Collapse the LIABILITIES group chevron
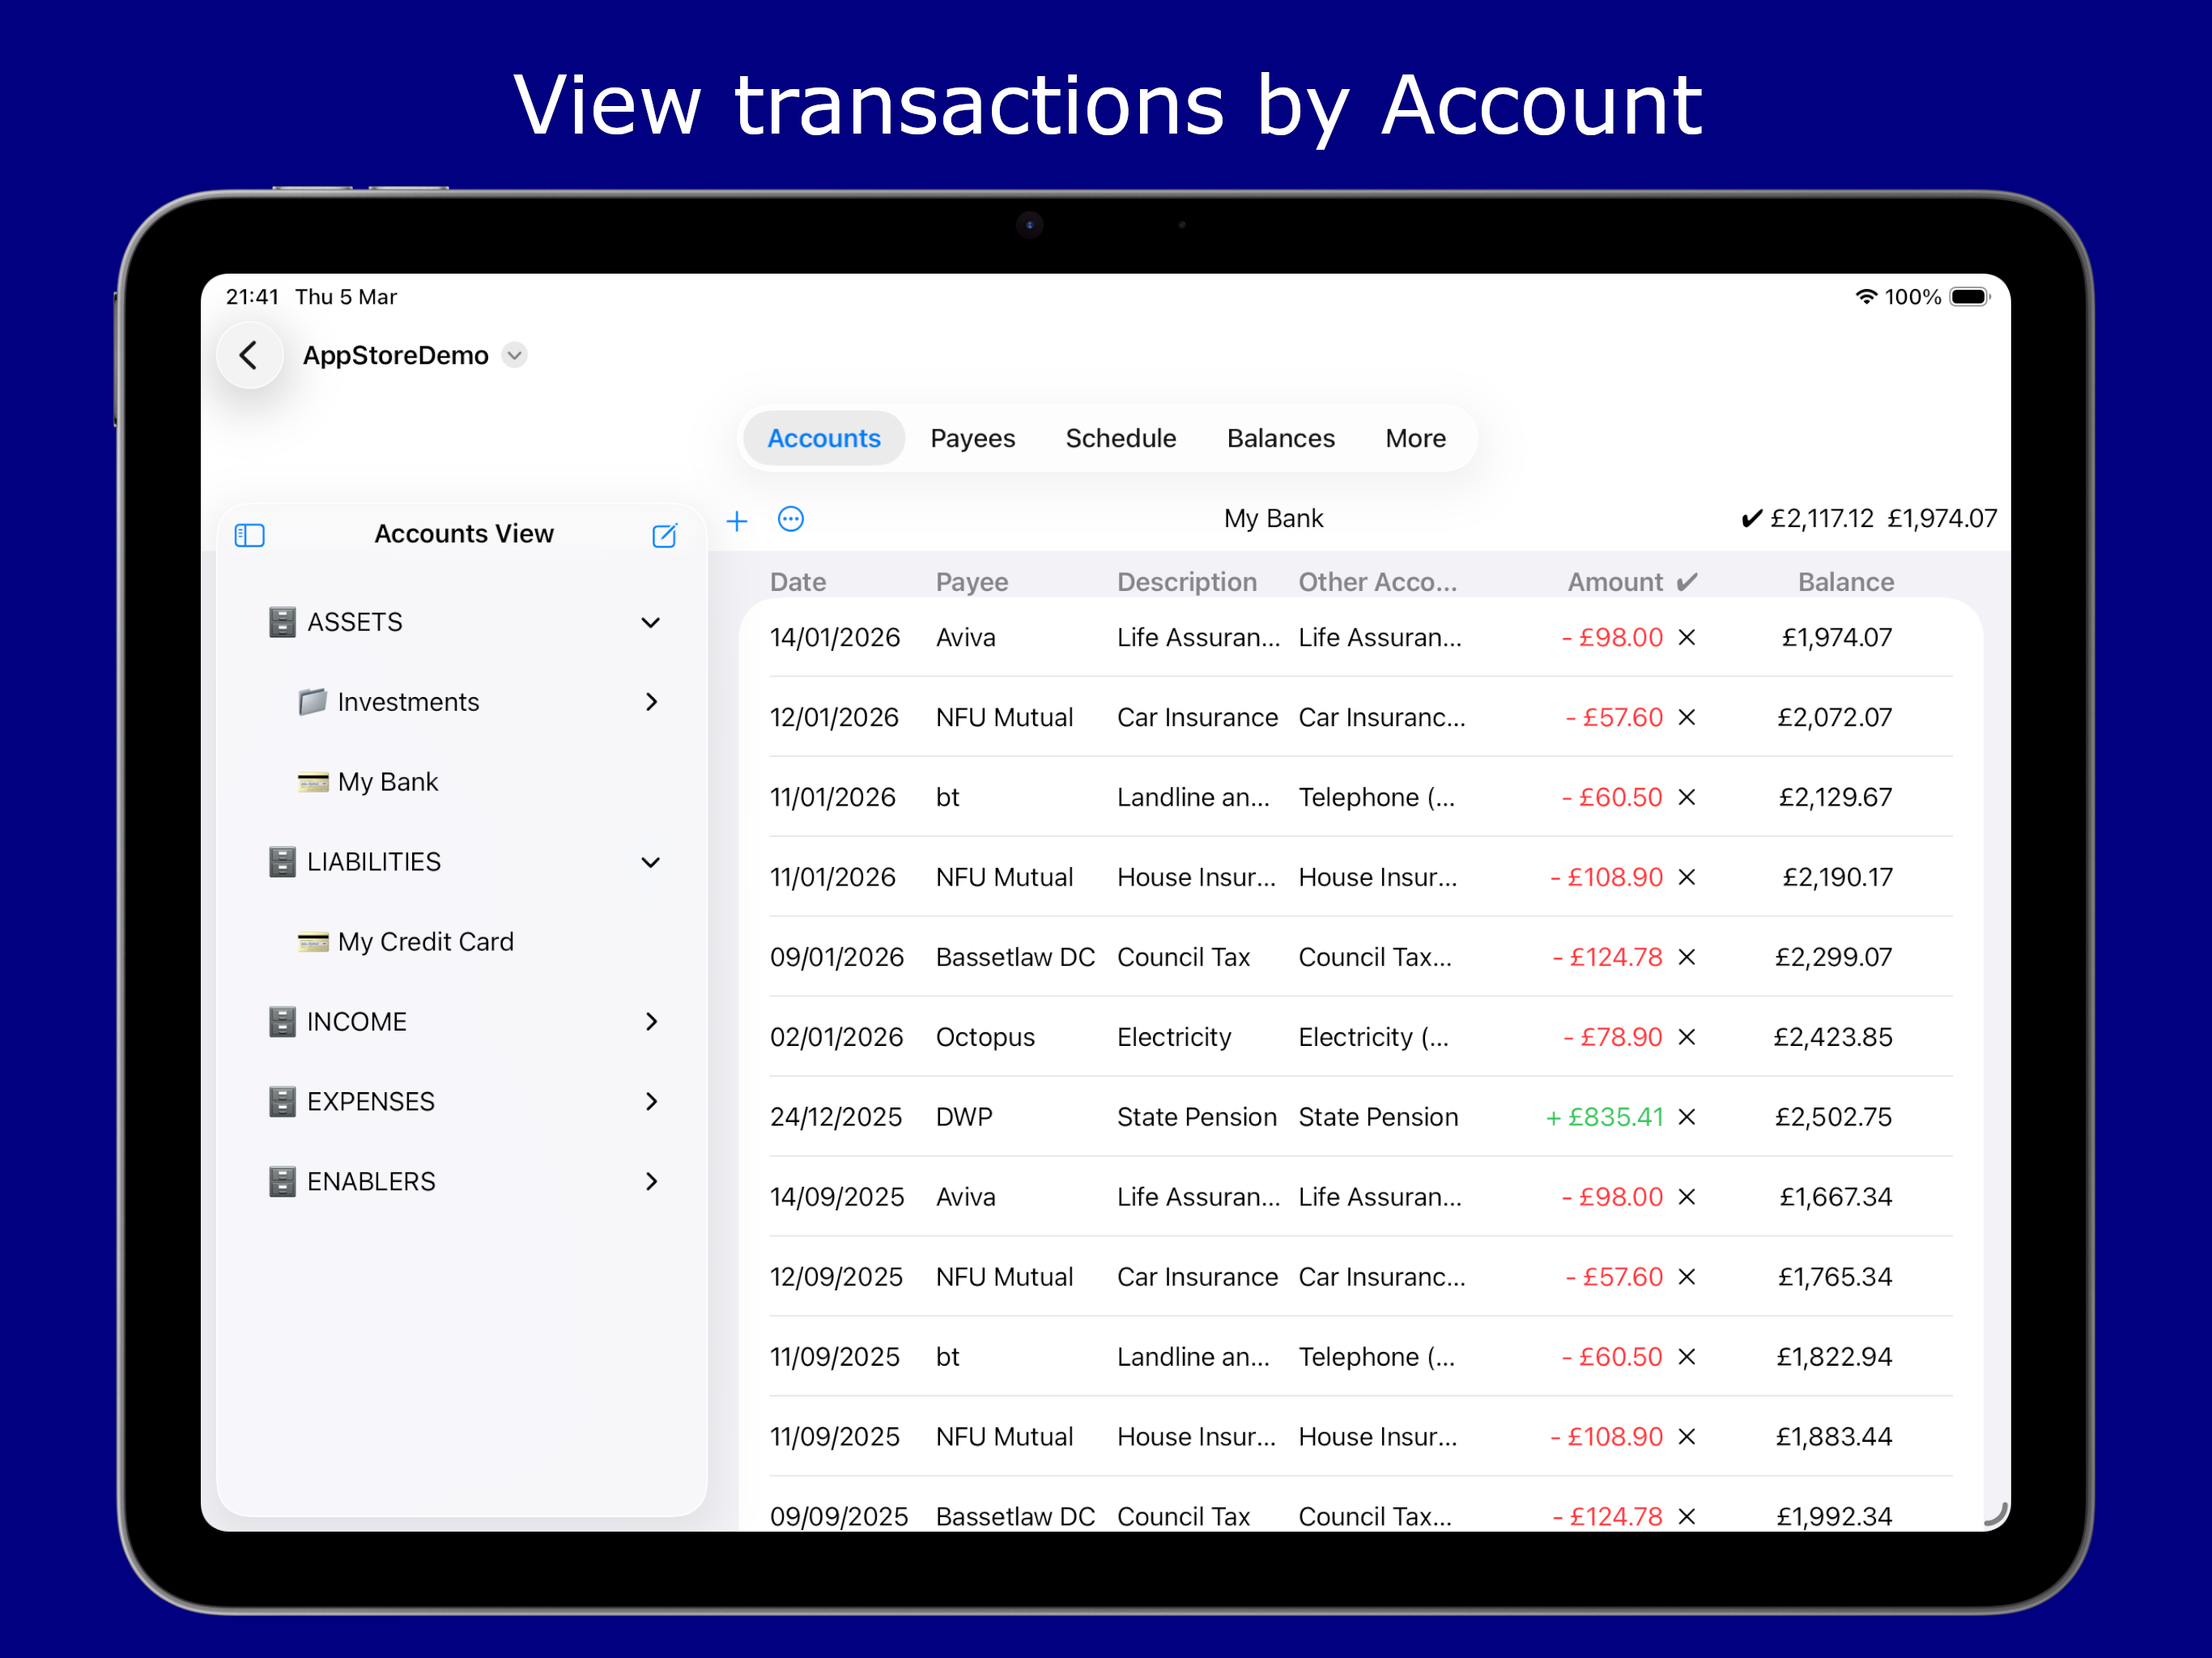Viewport: 2212px width, 1658px height. pyautogui.click(x=651, y=862)
